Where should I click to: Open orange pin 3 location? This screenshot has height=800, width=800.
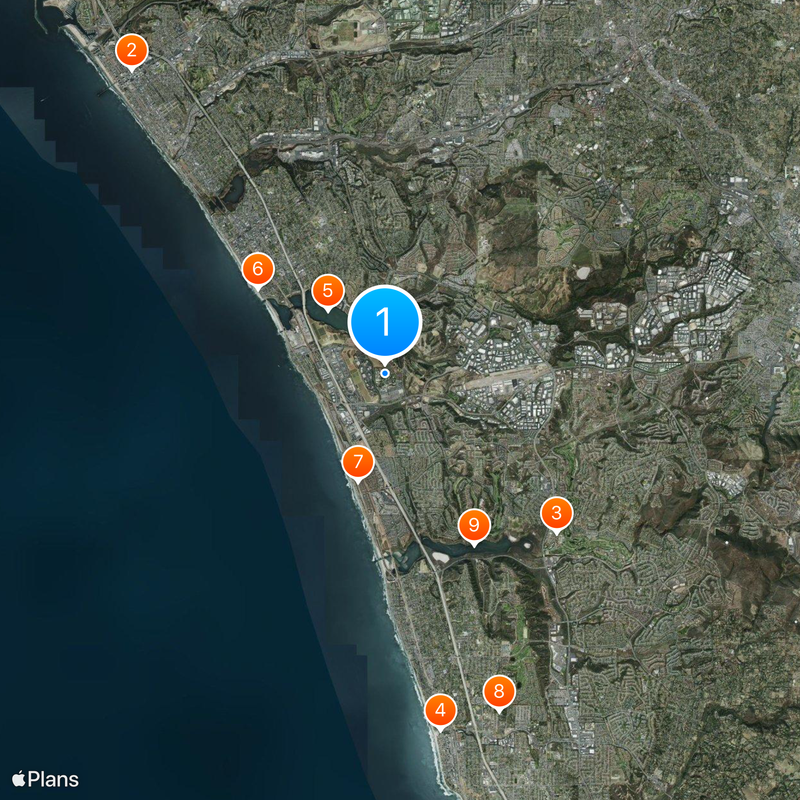556,514
